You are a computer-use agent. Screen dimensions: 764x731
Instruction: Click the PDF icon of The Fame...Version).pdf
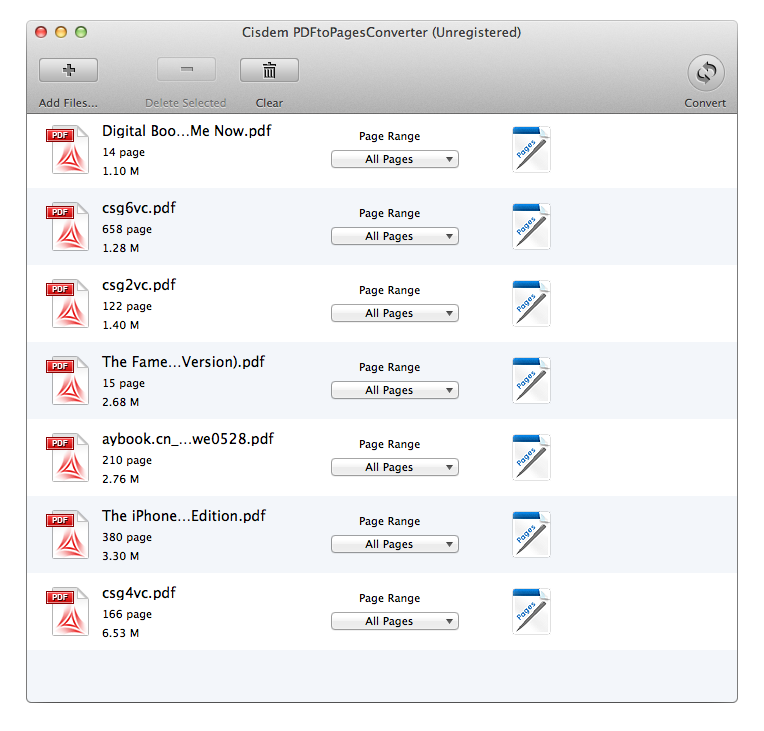pos(68,381)
